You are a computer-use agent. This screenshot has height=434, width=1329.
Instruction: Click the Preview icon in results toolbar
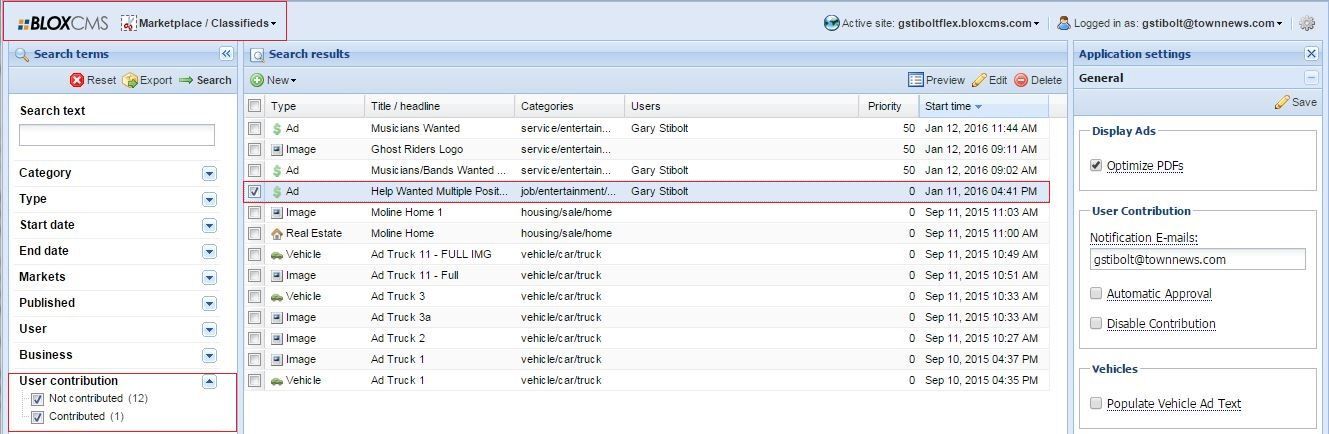(915, 80)
